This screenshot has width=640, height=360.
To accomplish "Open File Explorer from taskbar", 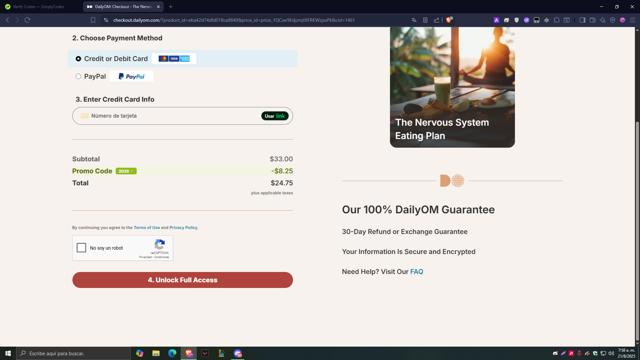I will (156, 353).
